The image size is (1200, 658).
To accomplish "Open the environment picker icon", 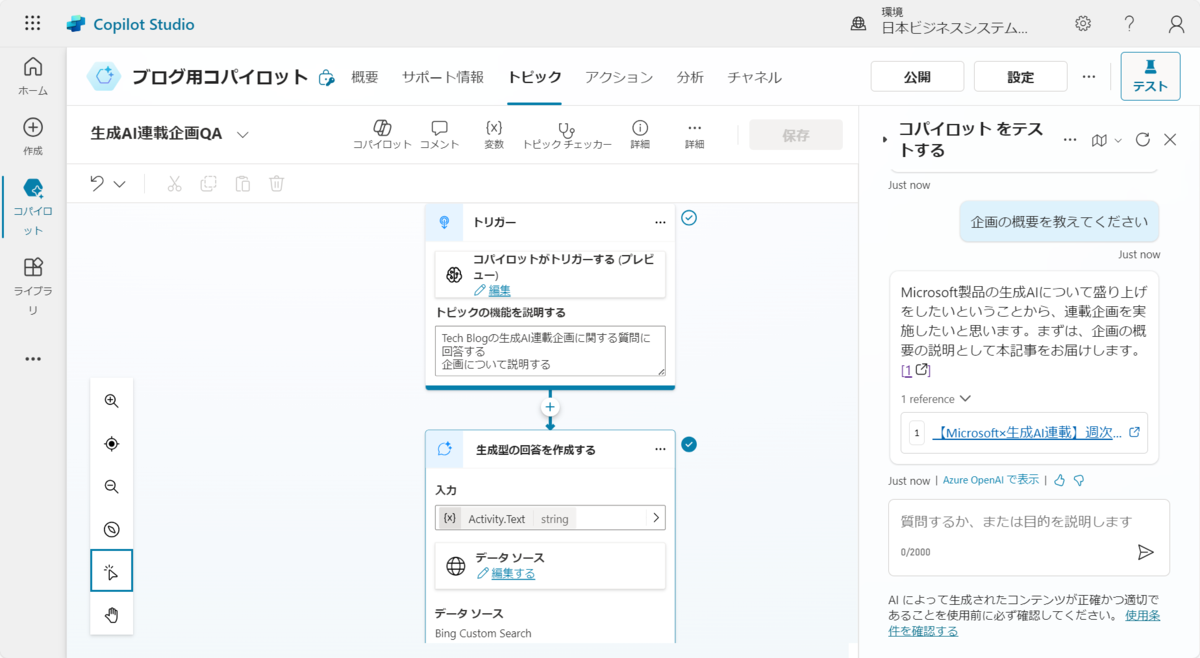I will tap(858, 24).
